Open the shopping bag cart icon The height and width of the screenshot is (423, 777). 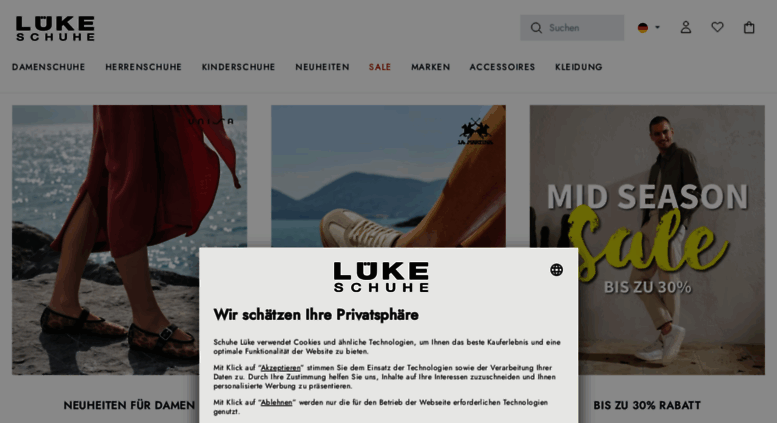point(749,27)
